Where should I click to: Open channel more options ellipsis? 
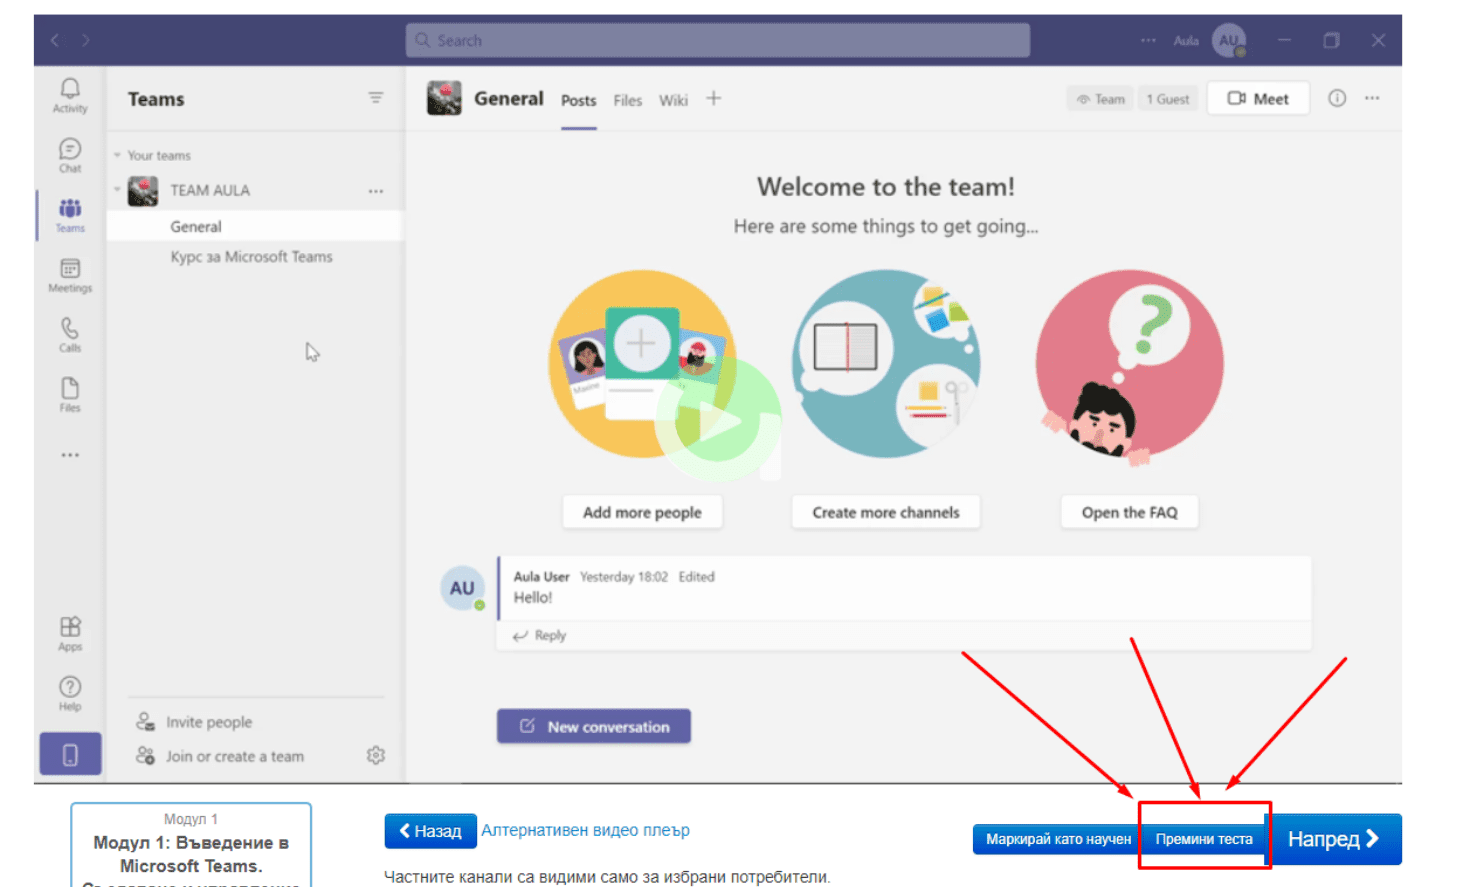(1372, 98)
